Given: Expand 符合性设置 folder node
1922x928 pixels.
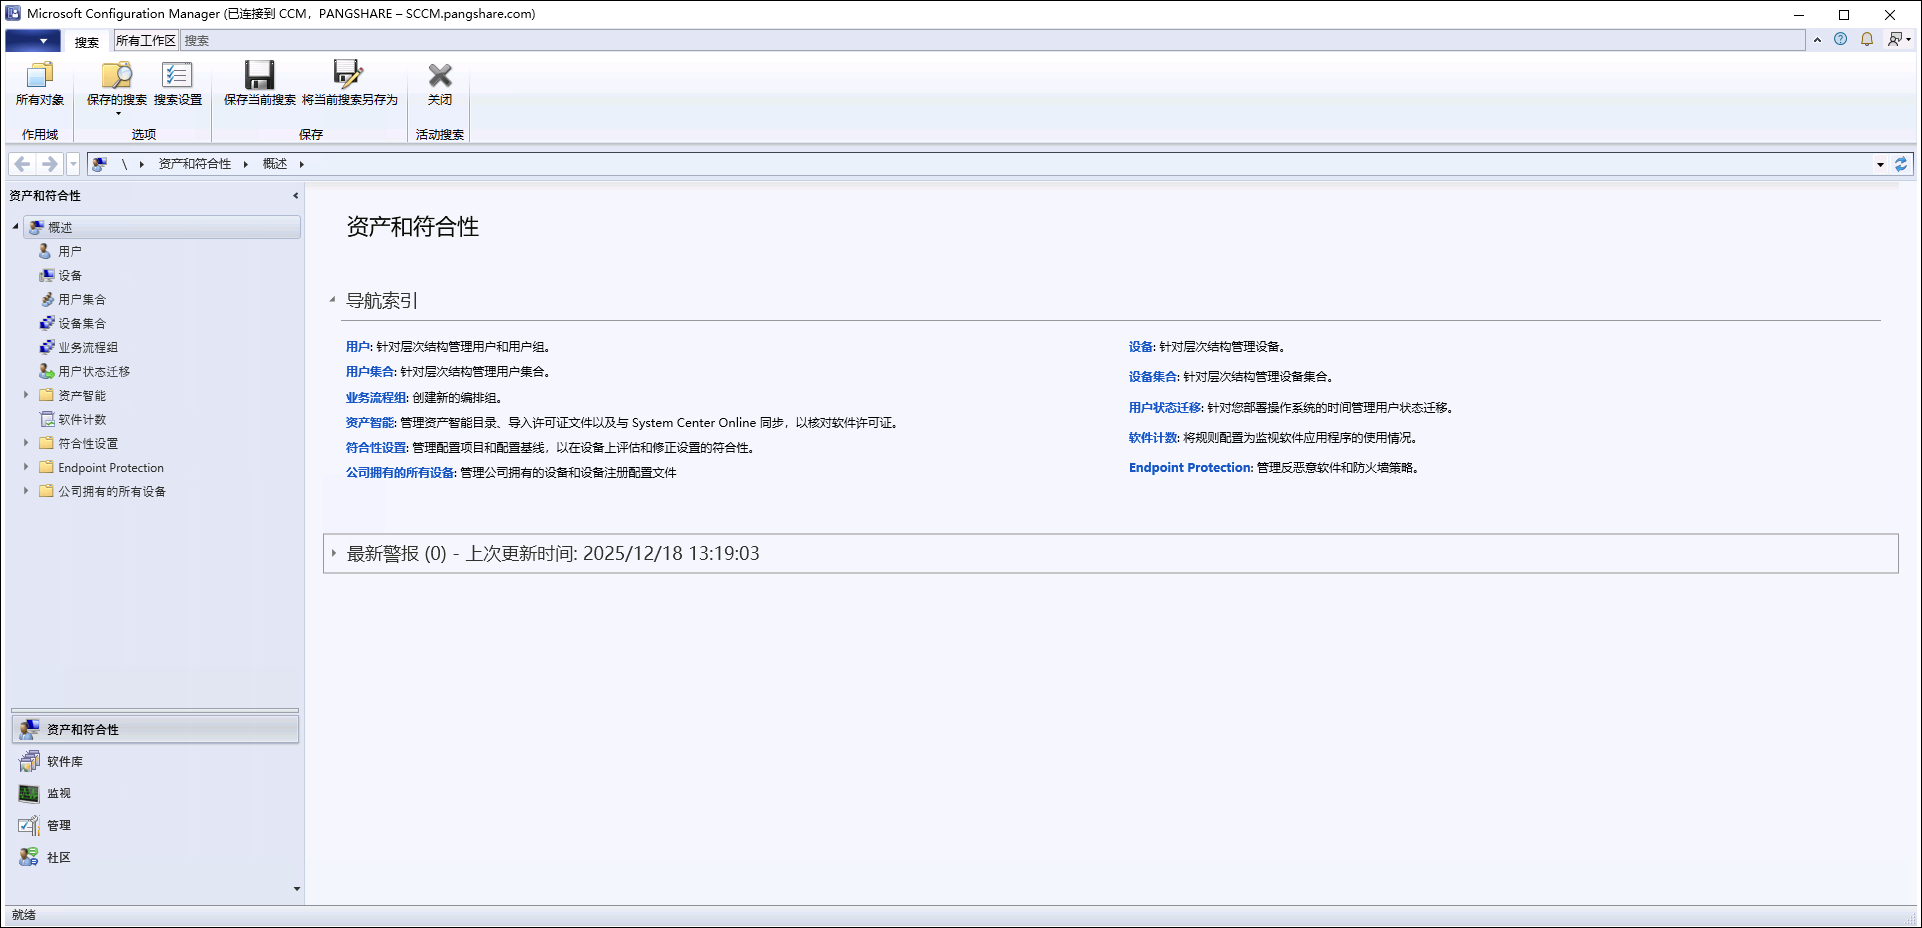Looking at the screenshot, I should point(26,443).
